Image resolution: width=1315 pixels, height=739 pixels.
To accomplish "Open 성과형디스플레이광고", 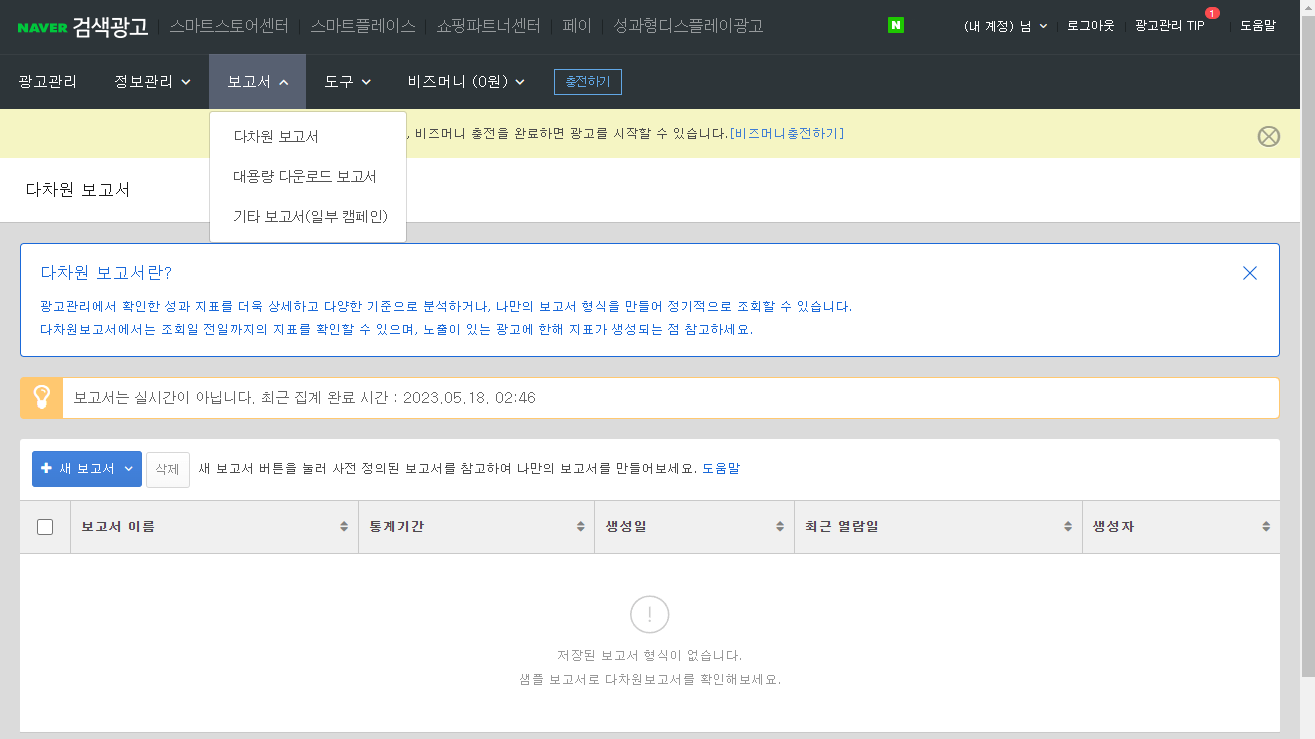I will tap(688, 26).
